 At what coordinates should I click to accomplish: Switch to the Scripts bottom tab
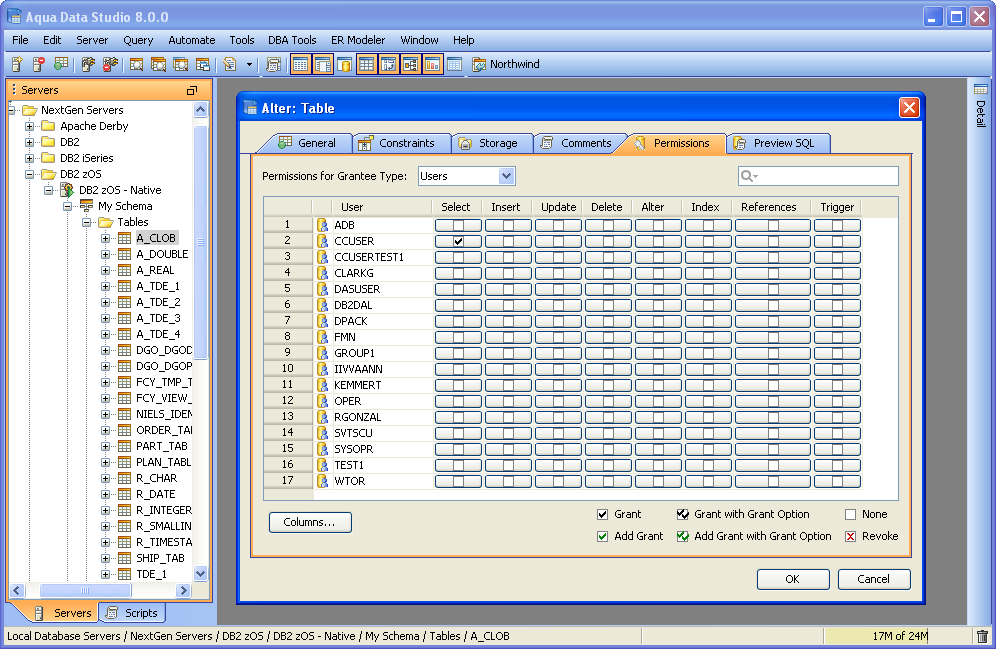tap(132, 613)
